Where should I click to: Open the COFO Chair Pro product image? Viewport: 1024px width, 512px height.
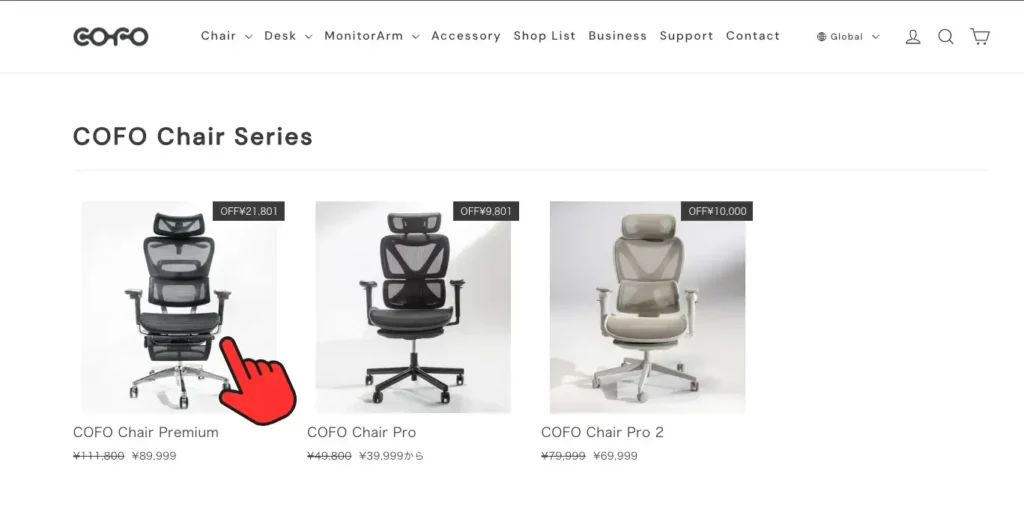[413, 307]
